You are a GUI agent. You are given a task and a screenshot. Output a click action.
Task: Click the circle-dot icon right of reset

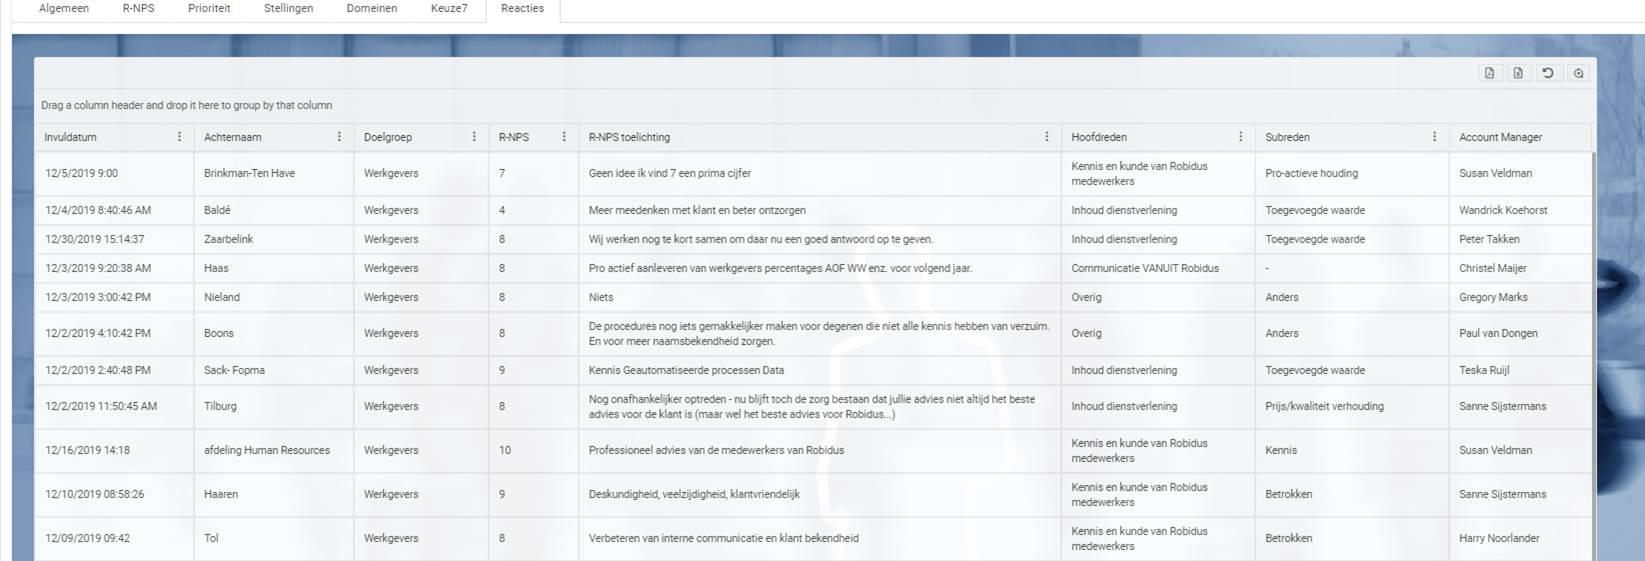coord(1578,73)
